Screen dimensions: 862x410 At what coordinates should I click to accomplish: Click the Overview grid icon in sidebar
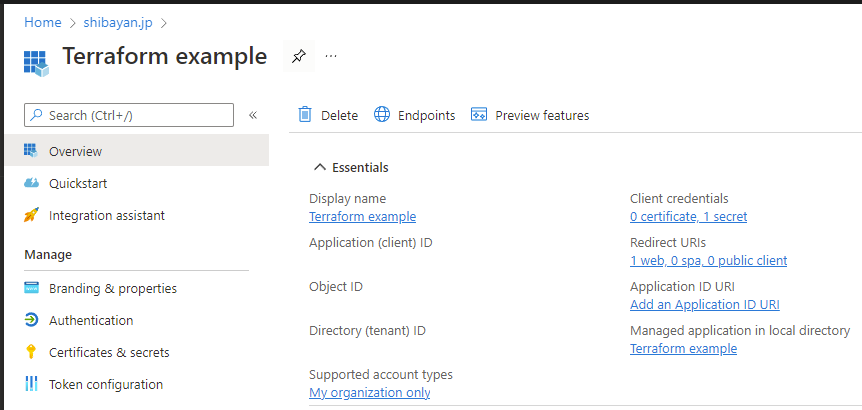click(31, 151)
